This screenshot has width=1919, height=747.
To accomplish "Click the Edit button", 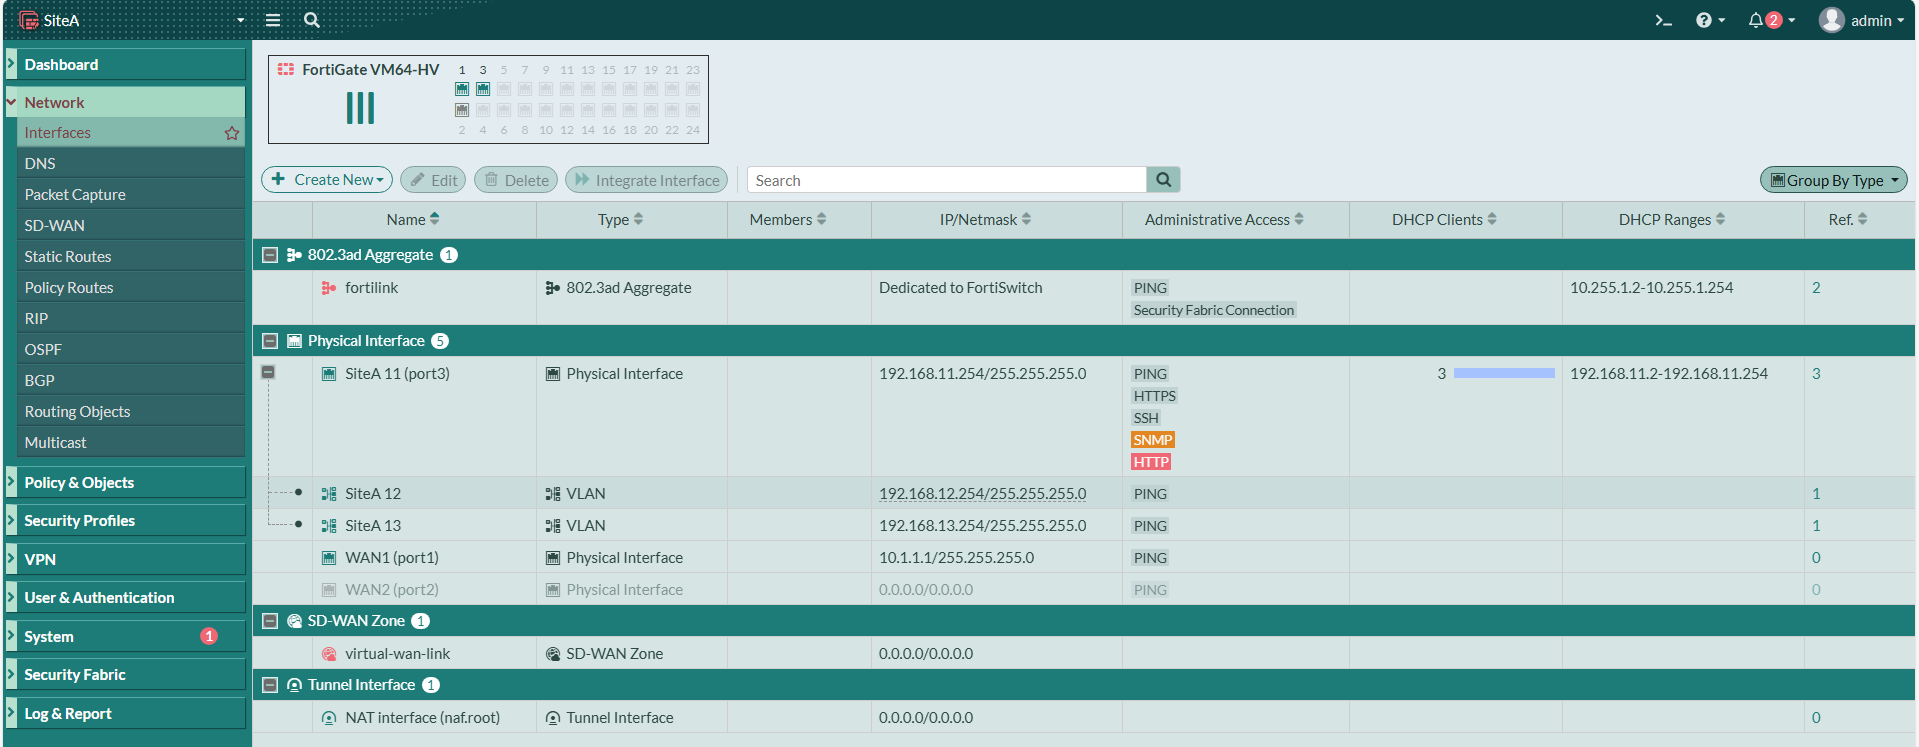I will click(433, 180).
